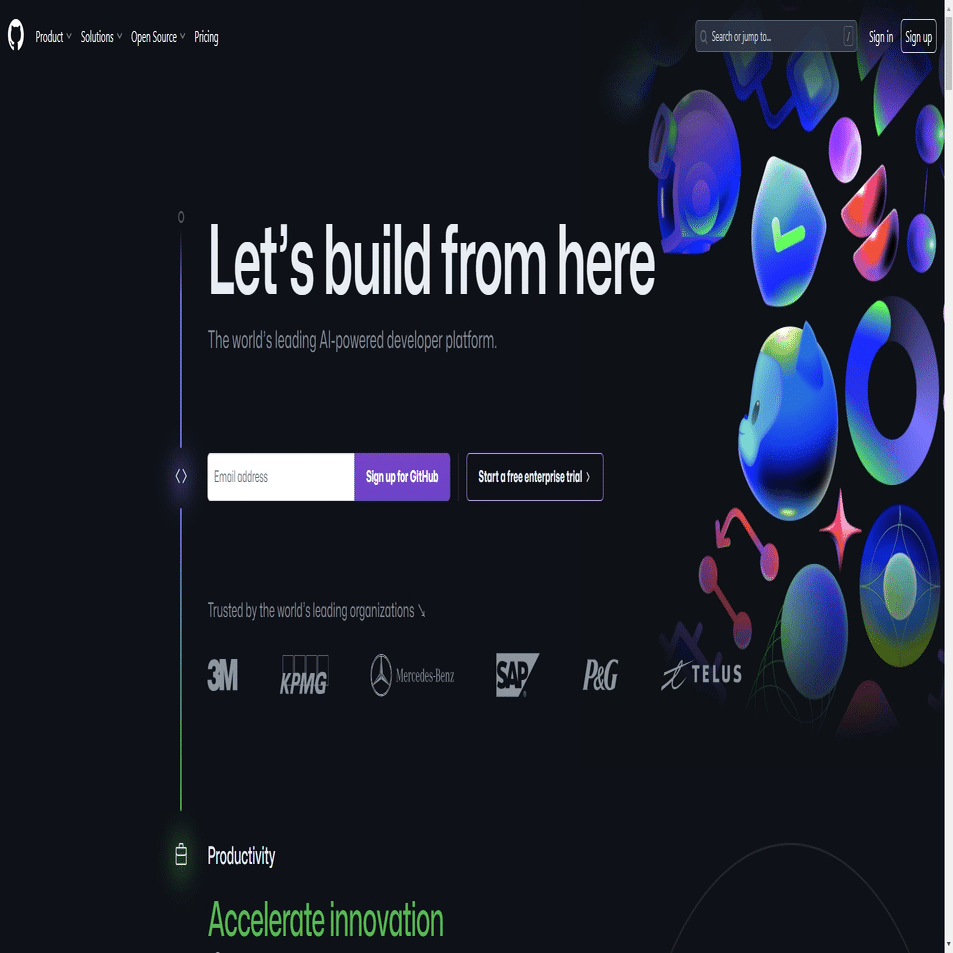Click Sign up for GitHub button
This screenshot has width=953, height=953.
(402, 476)
